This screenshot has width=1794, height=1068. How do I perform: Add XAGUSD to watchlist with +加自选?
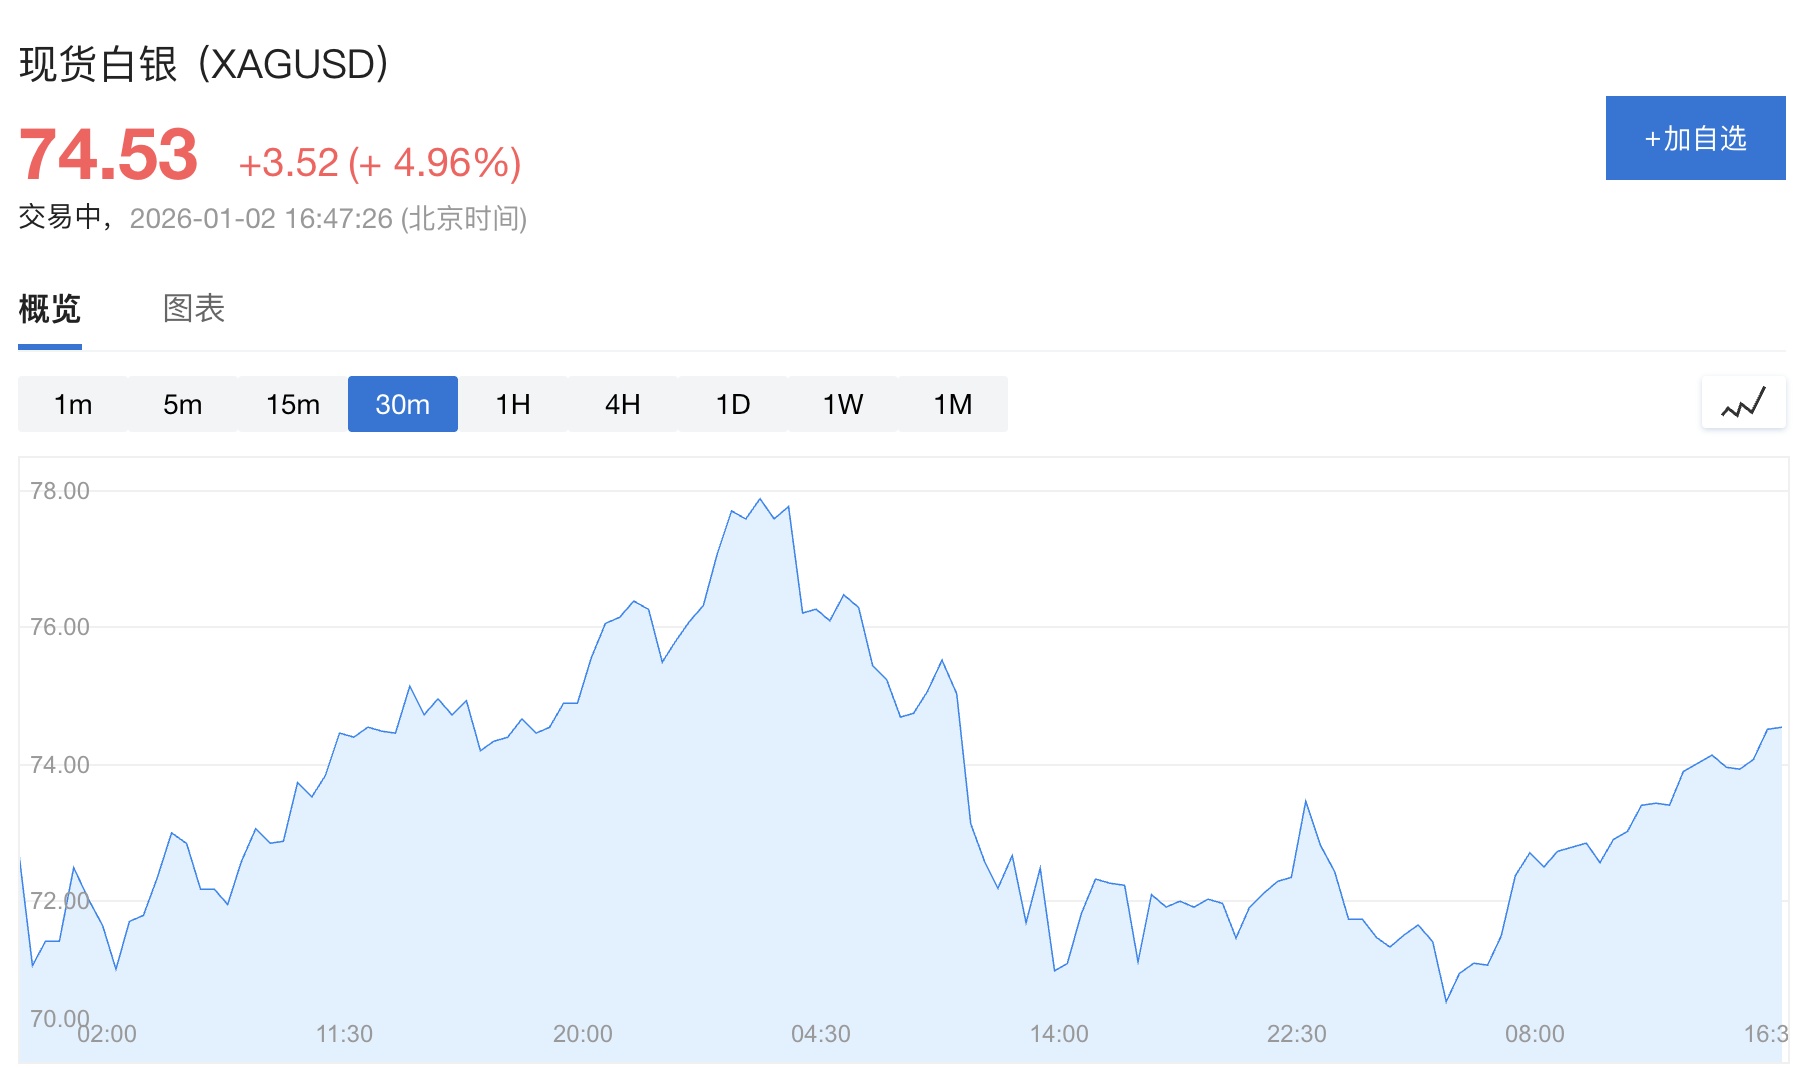1695,138
